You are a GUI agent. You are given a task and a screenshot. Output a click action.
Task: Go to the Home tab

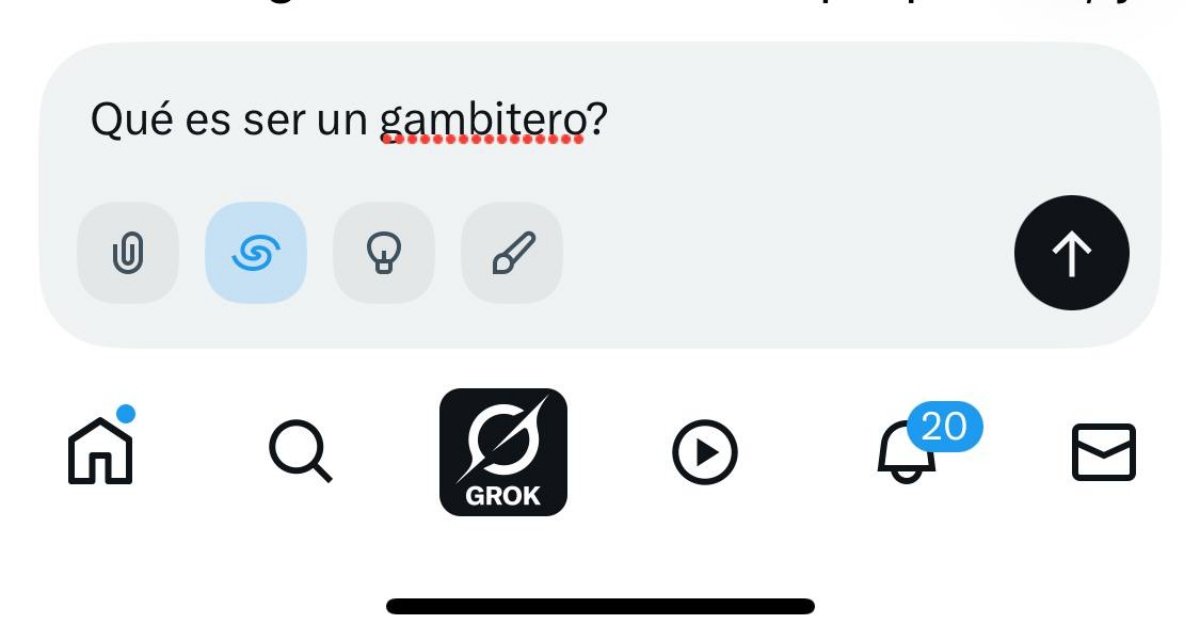[x=100, y=452]
